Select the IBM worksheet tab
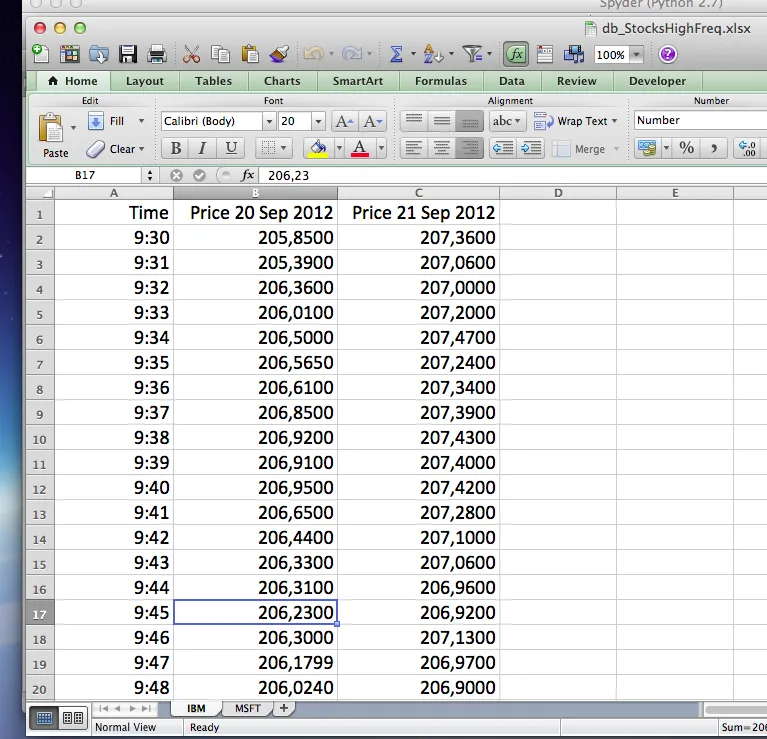This screenshot has height=739, width=767. click(196, 708)
